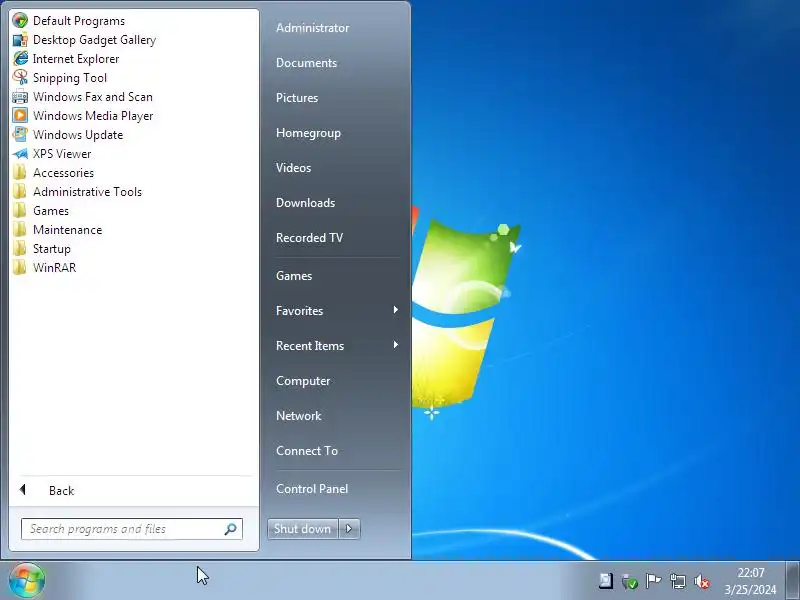Expand the Recent Items submenu arrow
Image resolution: width=800 pixels, height=600 pixels.
[395, 345]
